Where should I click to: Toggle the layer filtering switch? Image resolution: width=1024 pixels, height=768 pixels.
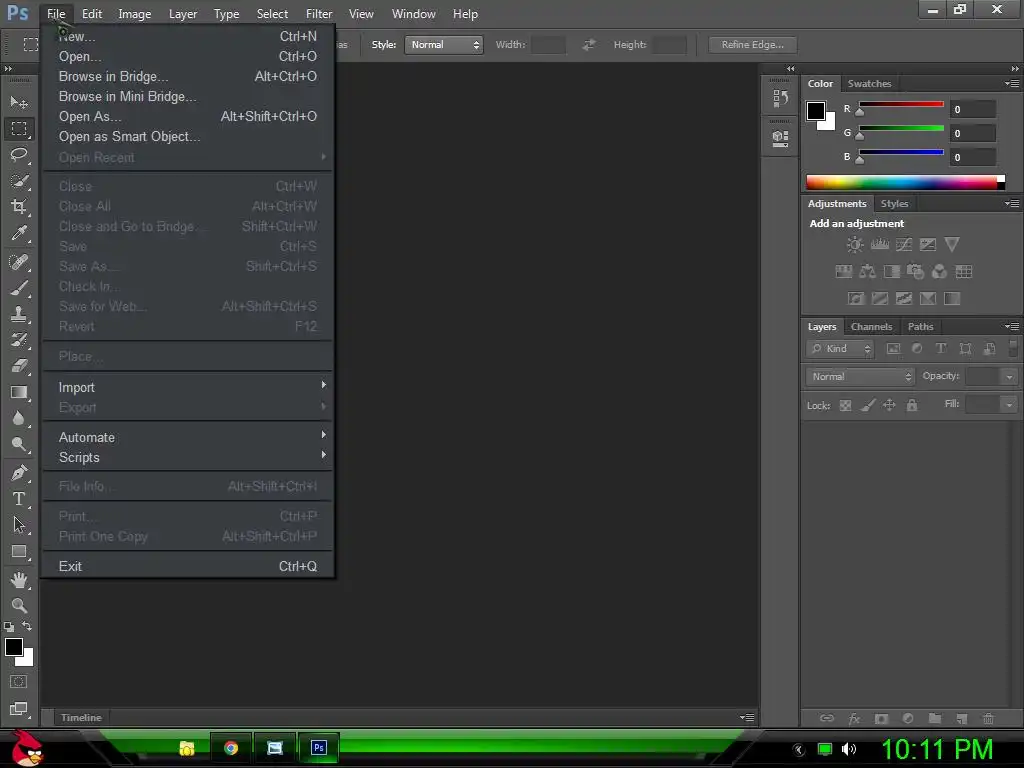[x=1013, y=347]
